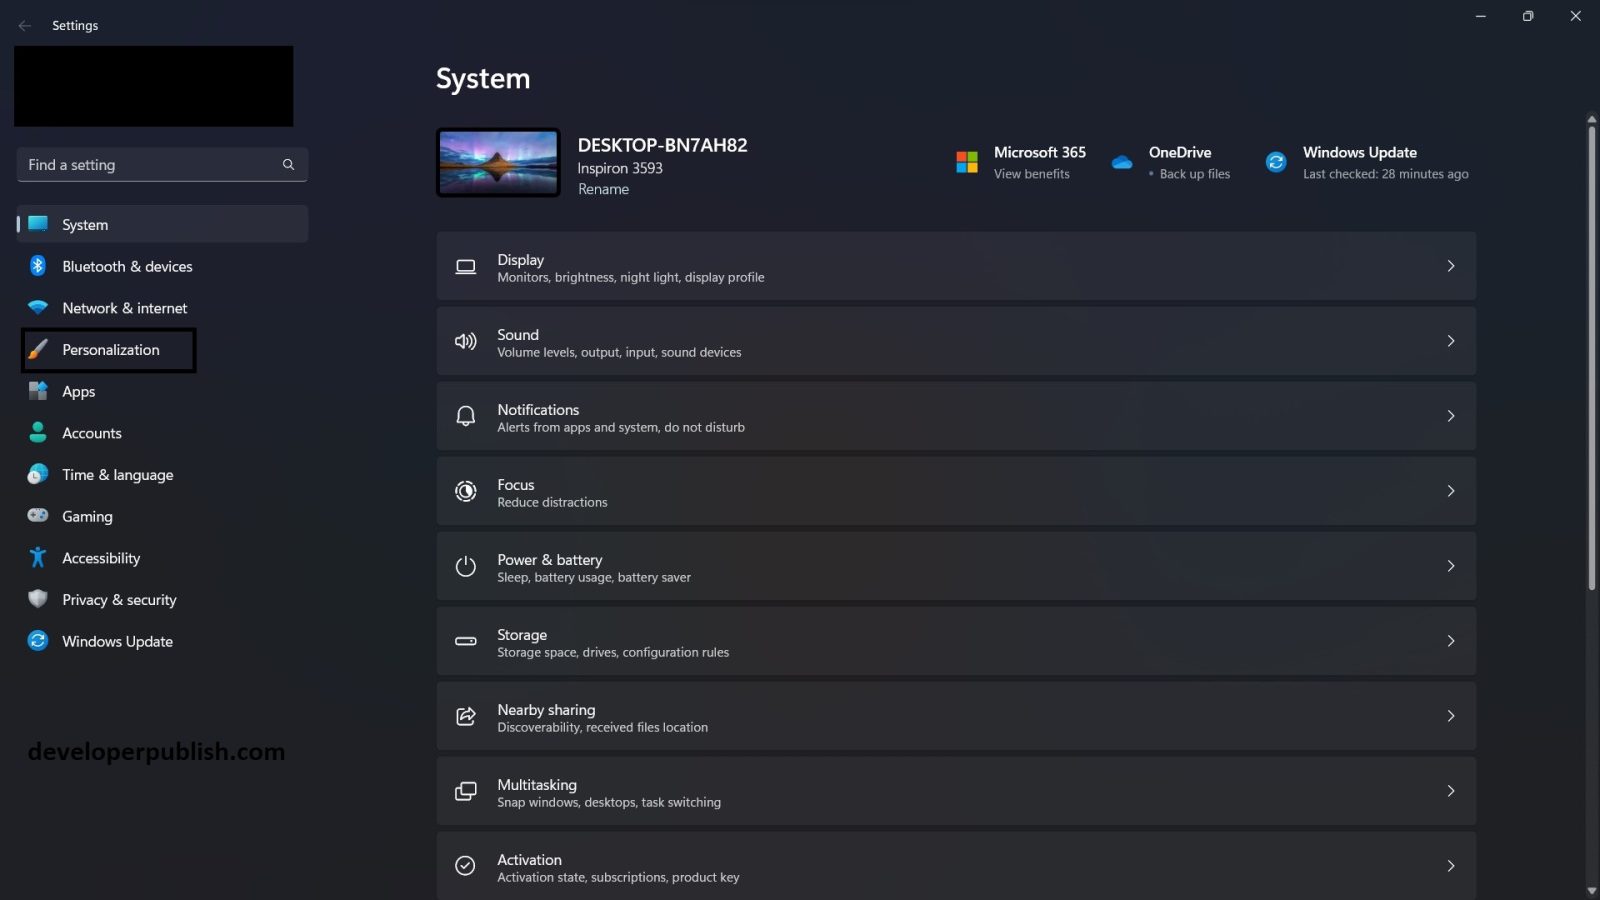This screenshot has width=1600, height=900.
Task: Open the Accessibility icon in sidebar
Action: click(x=37, y=558)
